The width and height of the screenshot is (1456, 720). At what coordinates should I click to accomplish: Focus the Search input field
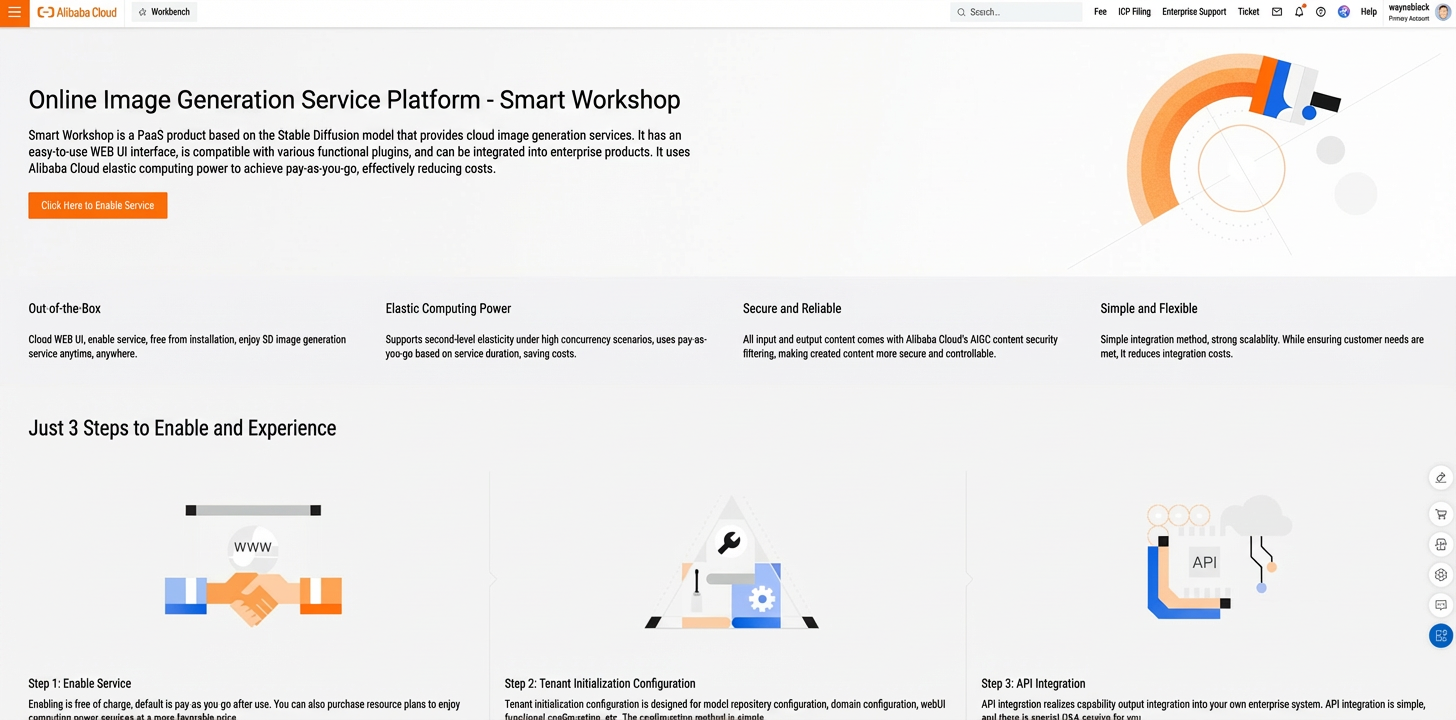click(1016, 12)
